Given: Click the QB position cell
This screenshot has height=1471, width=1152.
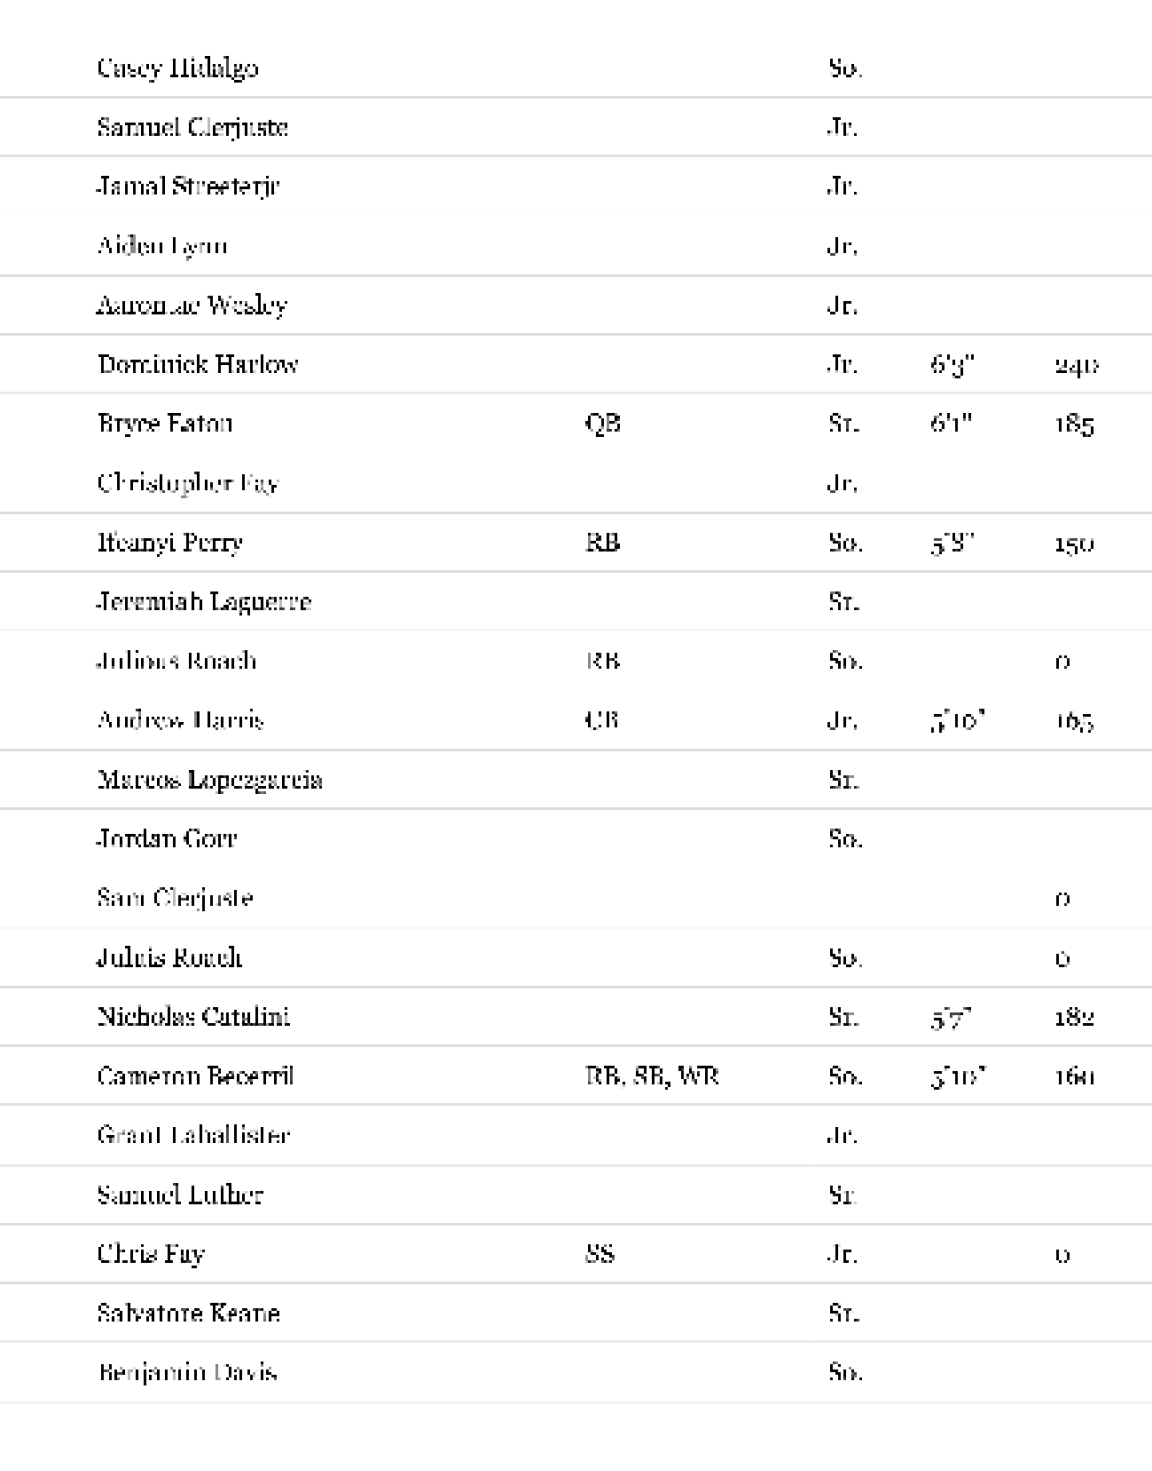Looking at the screenshot, I should pyautogui.click(x=603, y=423).
